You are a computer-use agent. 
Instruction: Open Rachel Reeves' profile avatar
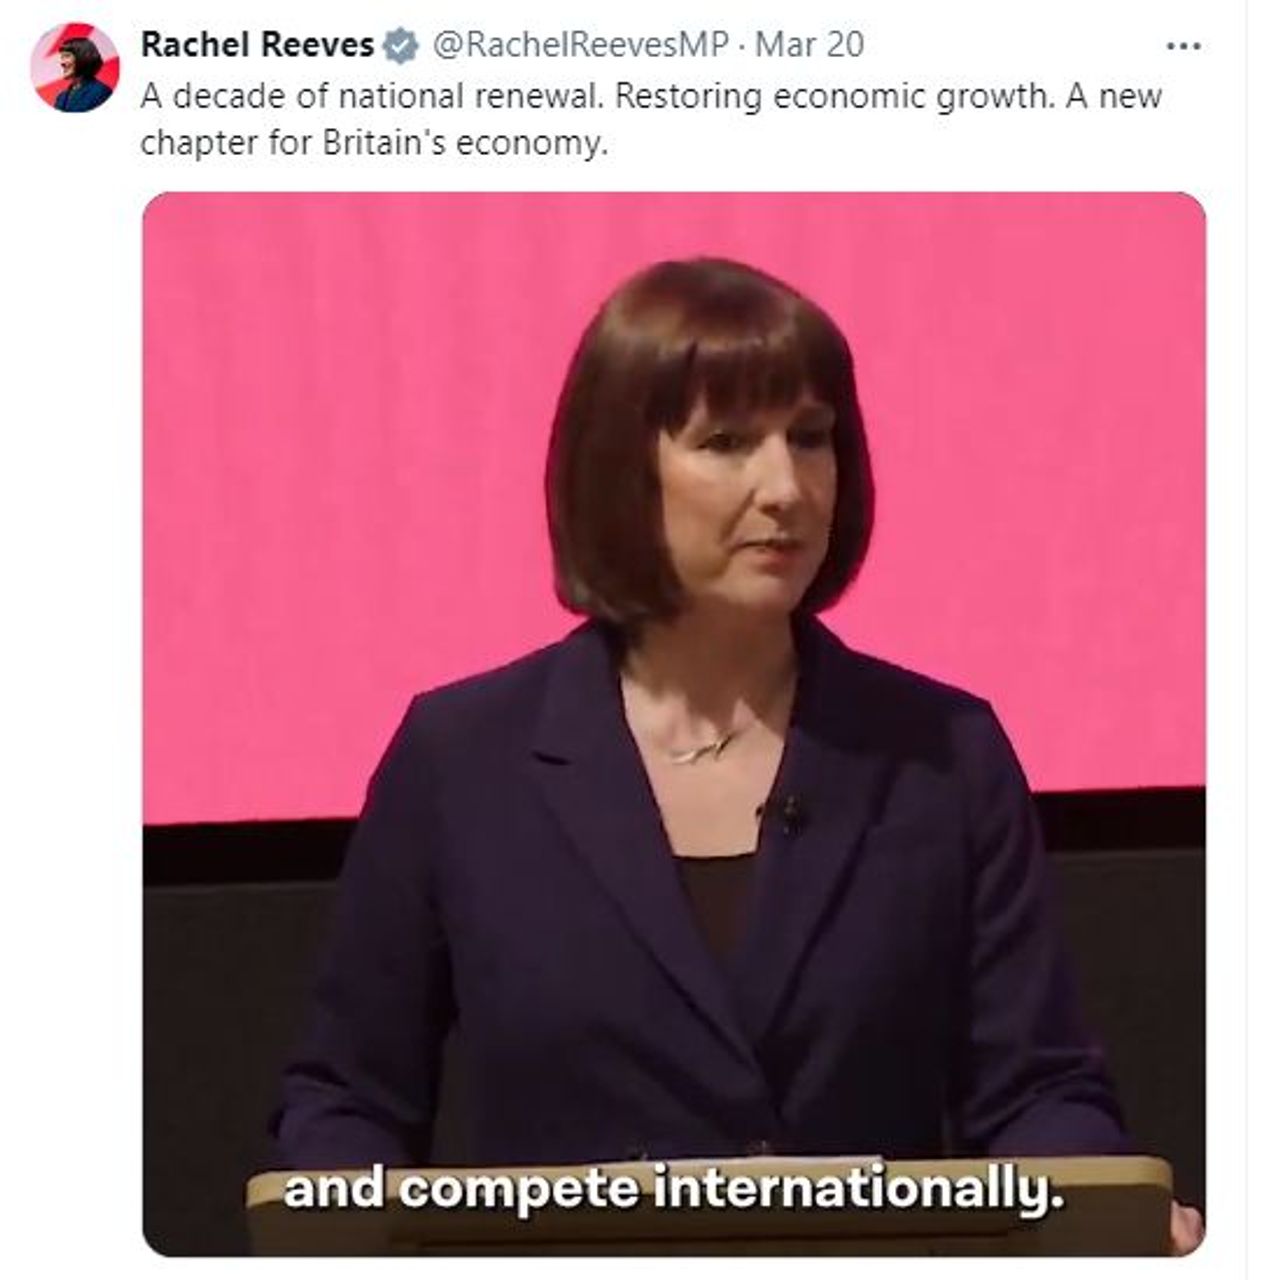(75, 67)
